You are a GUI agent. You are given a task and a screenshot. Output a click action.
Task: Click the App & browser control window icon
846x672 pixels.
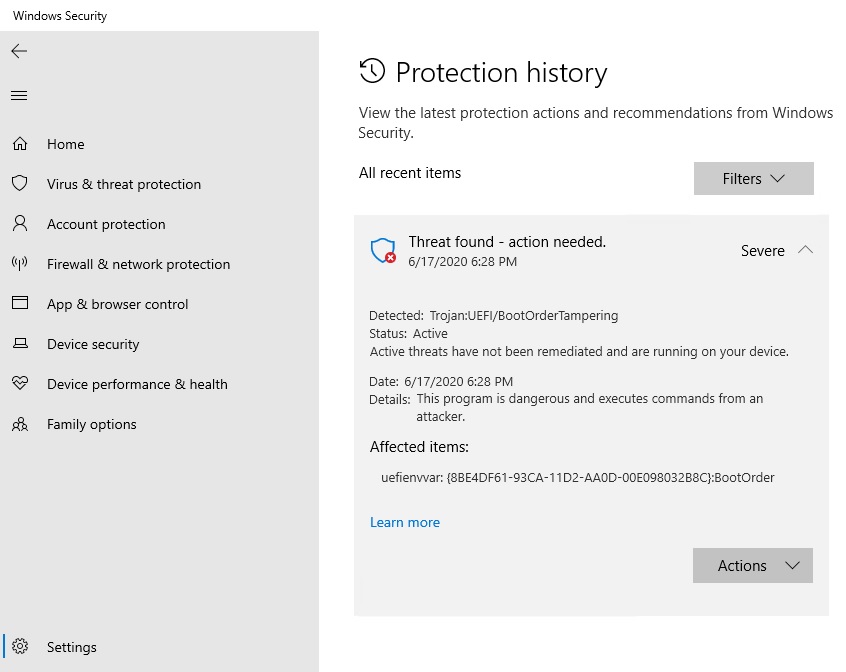click(x=20, y=304)
